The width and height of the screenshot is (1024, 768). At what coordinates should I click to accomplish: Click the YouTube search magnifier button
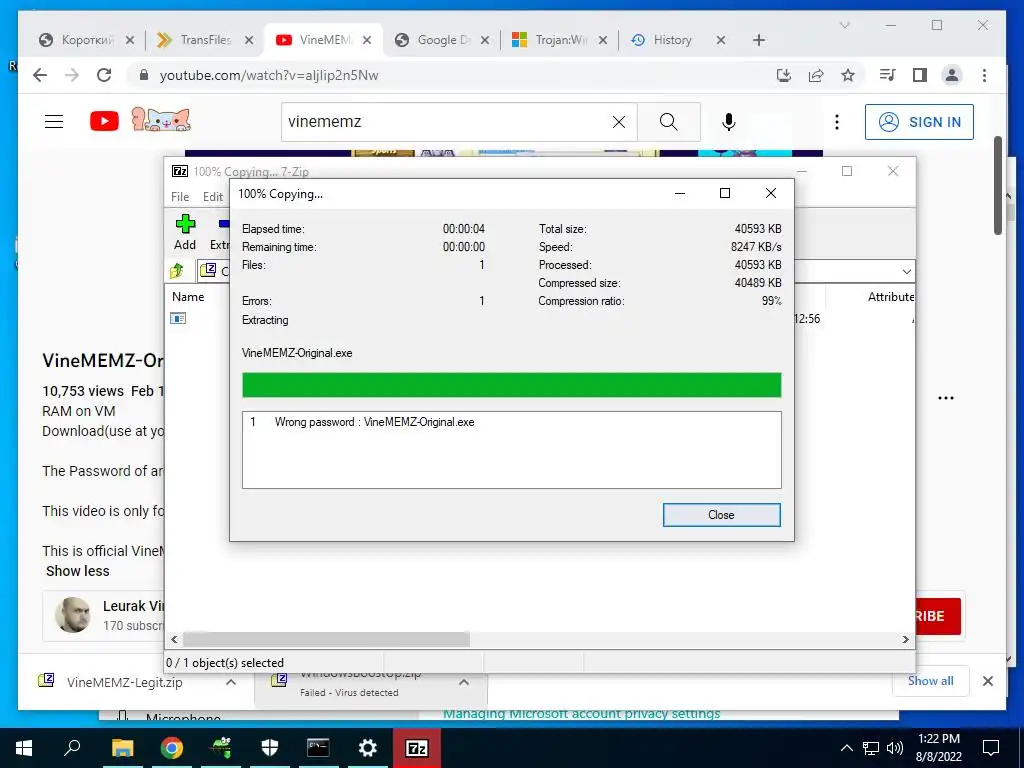pyautogui.click(x=669, y=121)
